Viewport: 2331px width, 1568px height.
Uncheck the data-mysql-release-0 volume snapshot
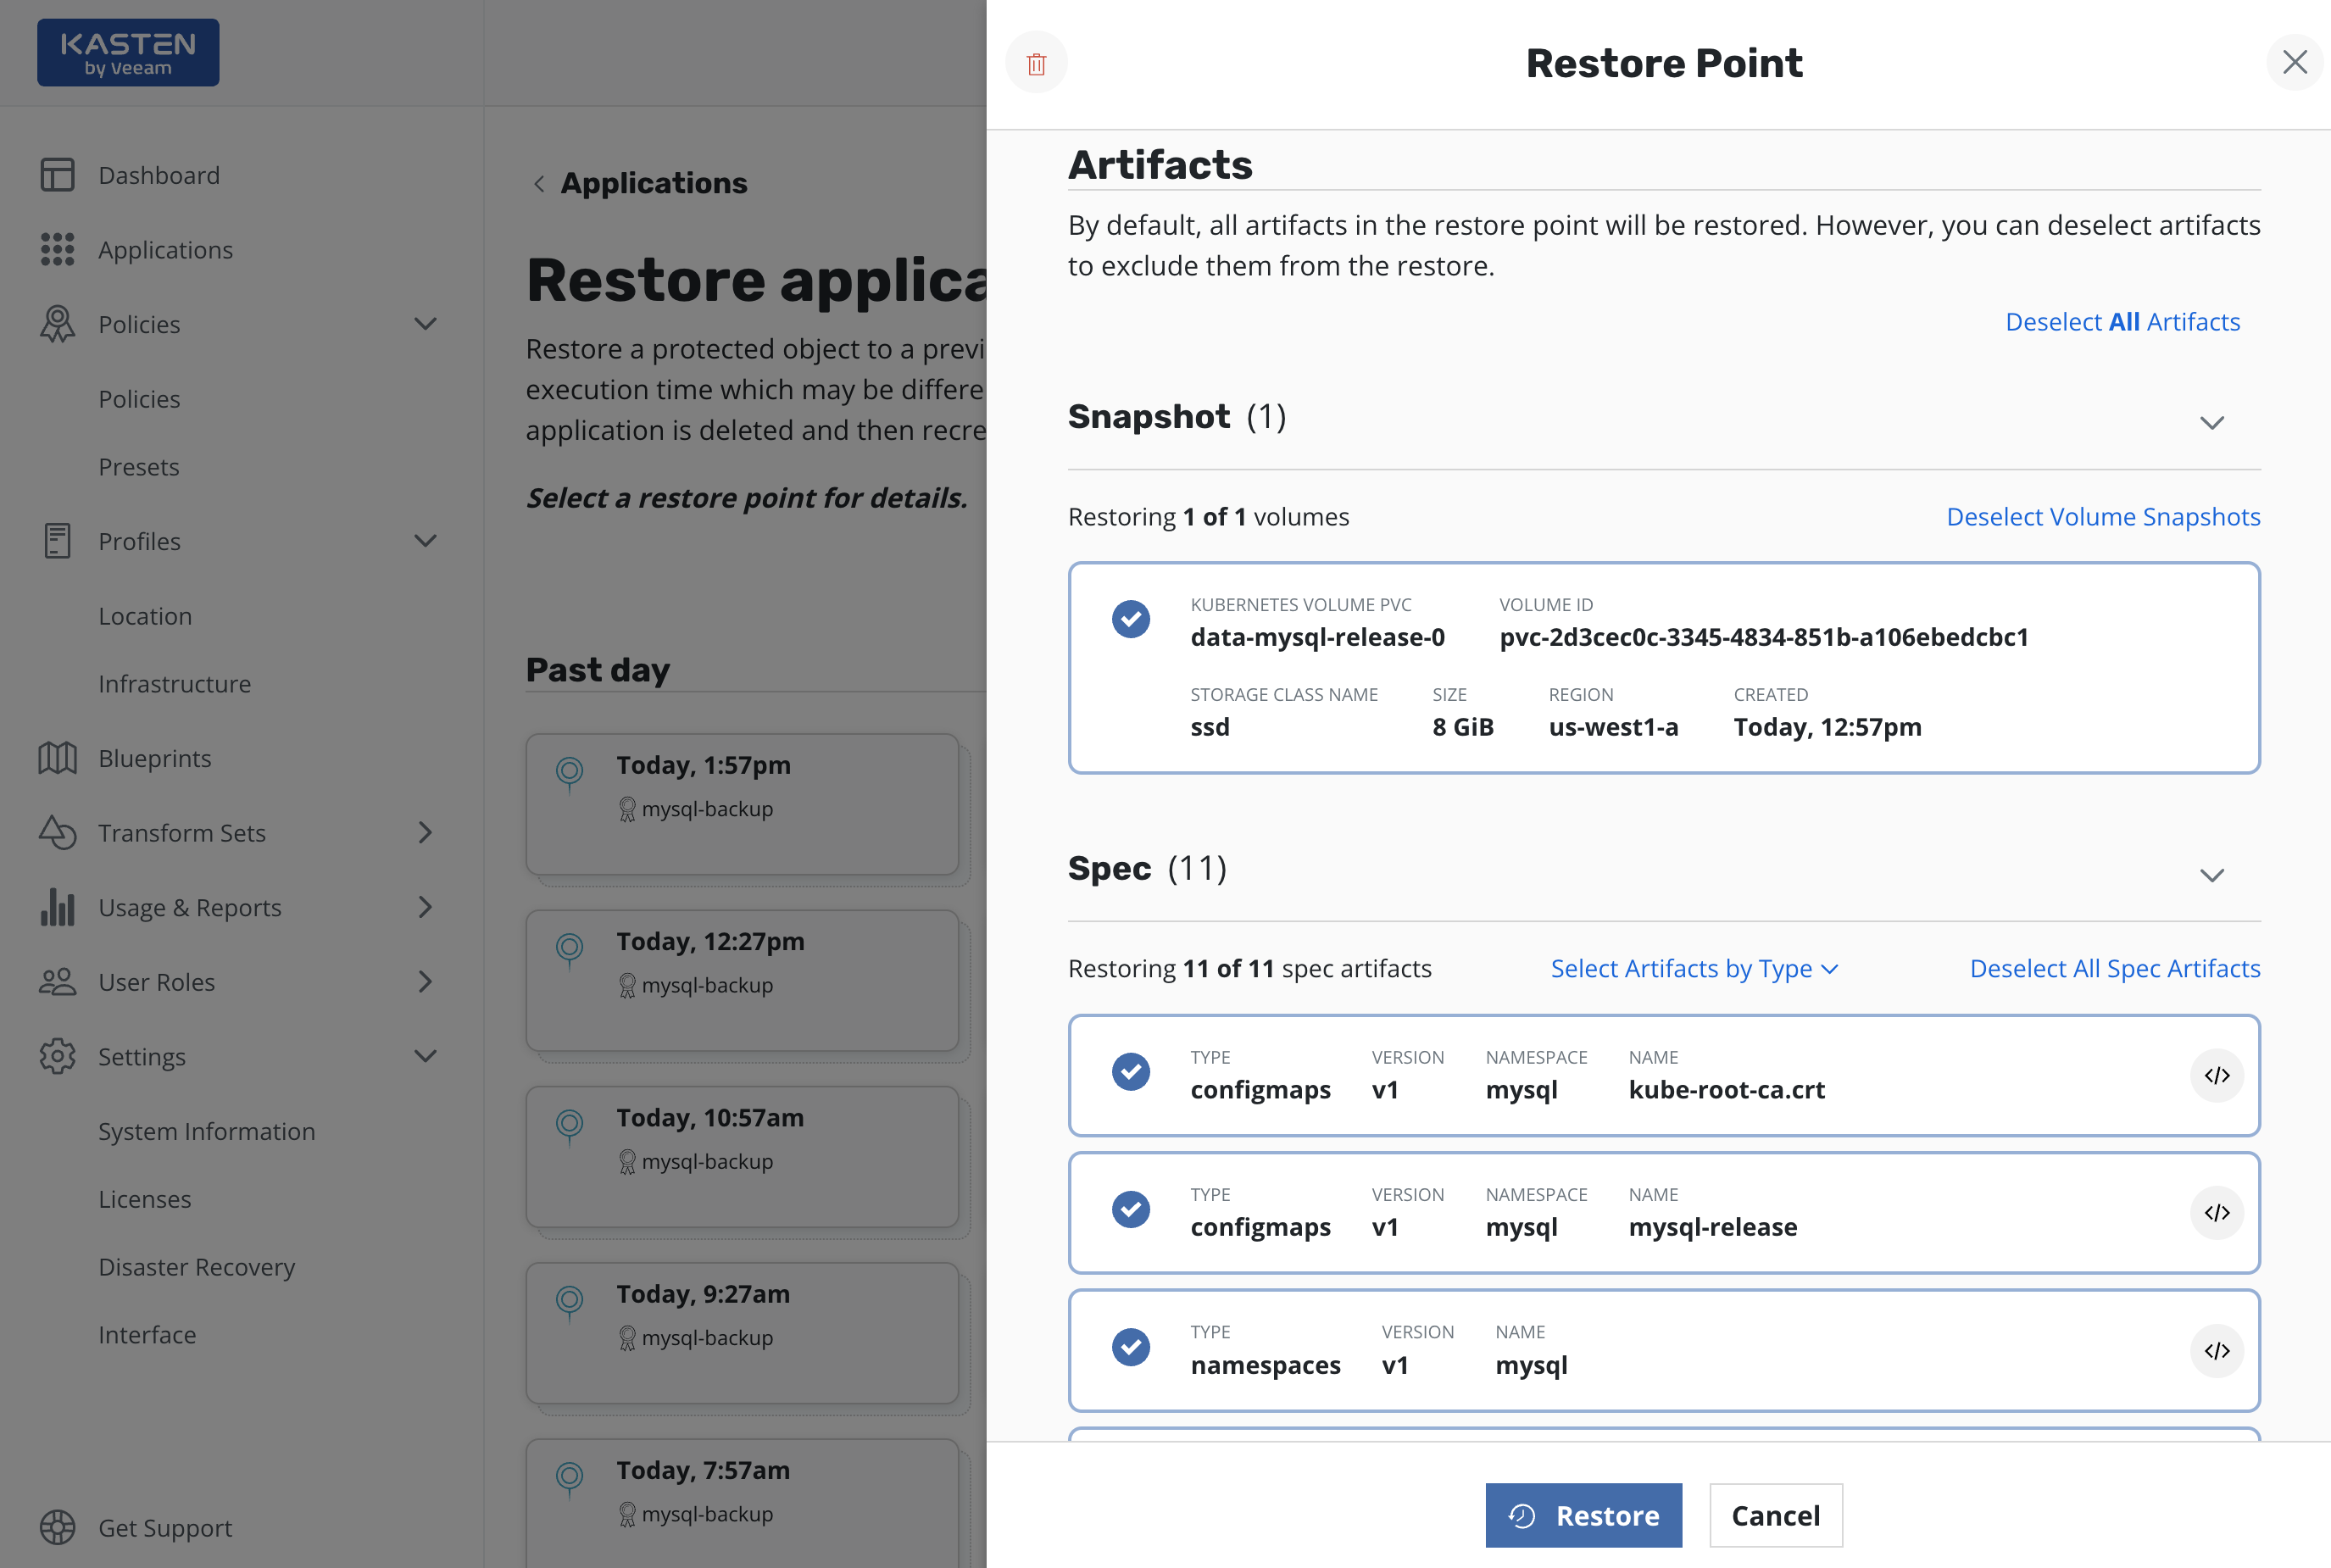pyautogui.click(x=1131, y=619)
